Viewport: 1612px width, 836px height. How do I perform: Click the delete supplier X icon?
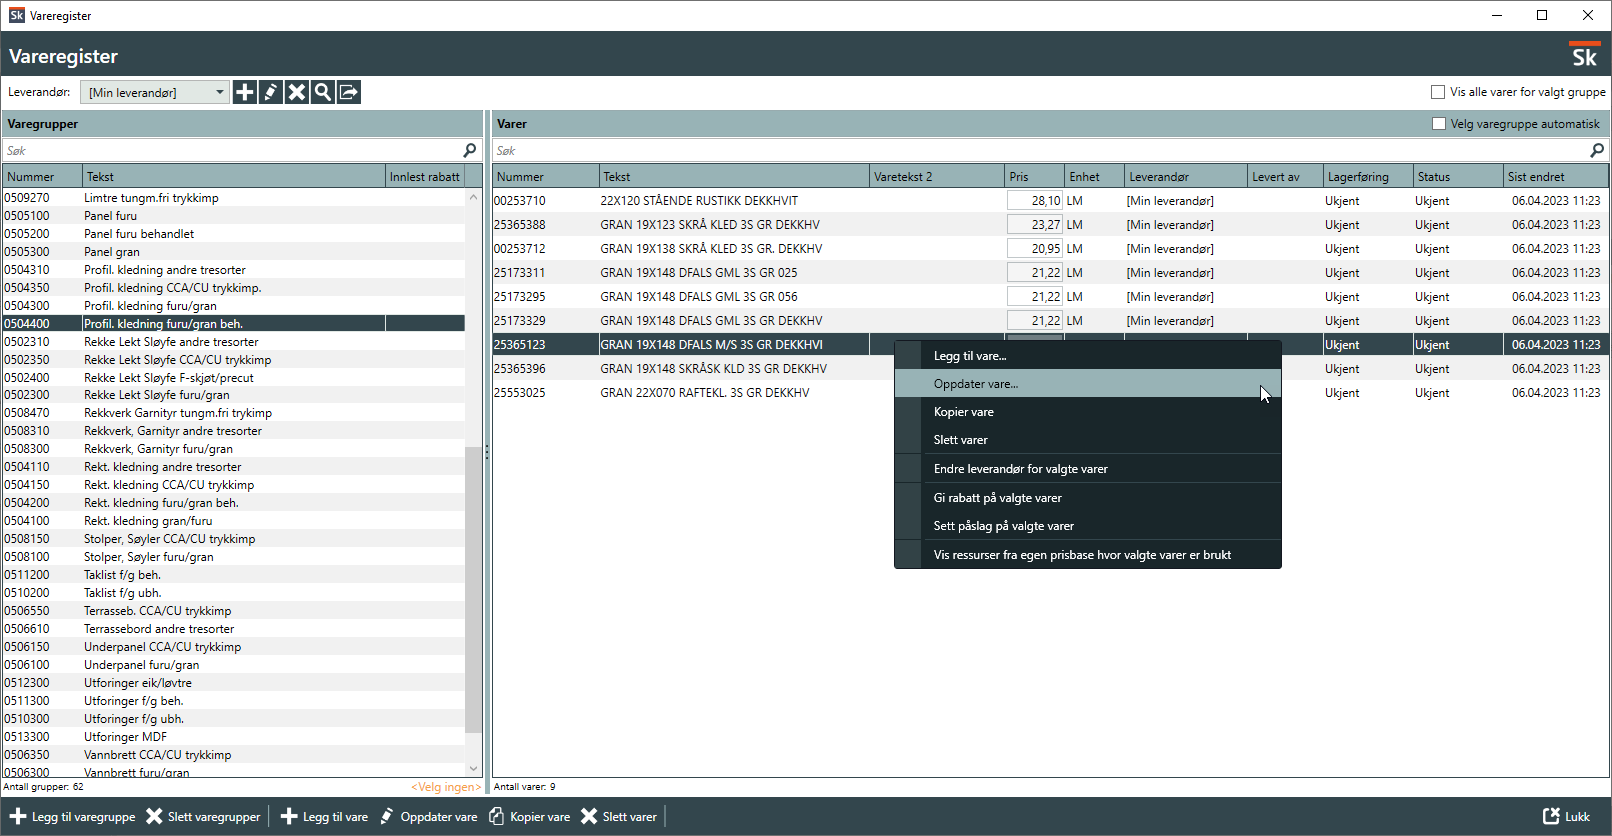(296, 92)
